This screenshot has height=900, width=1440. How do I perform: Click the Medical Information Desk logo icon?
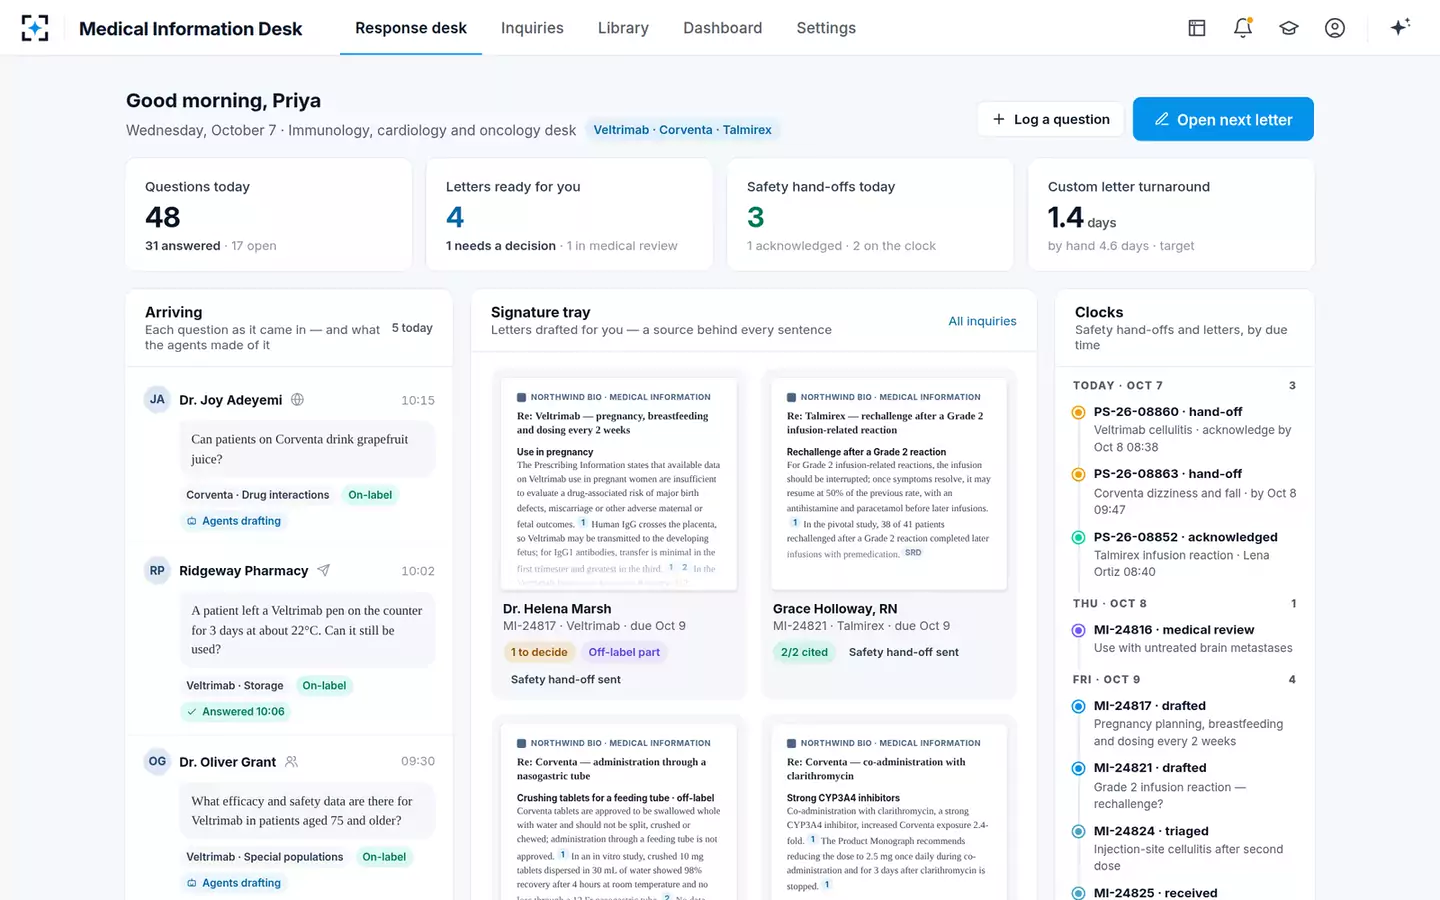pos(35,28)
